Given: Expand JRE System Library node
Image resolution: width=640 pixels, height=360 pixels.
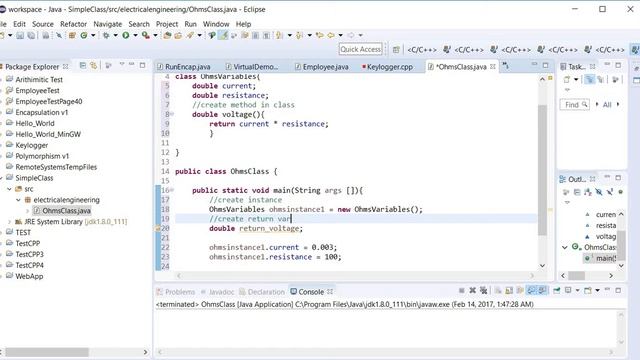Looking at the screenshot, I should 9,222.
